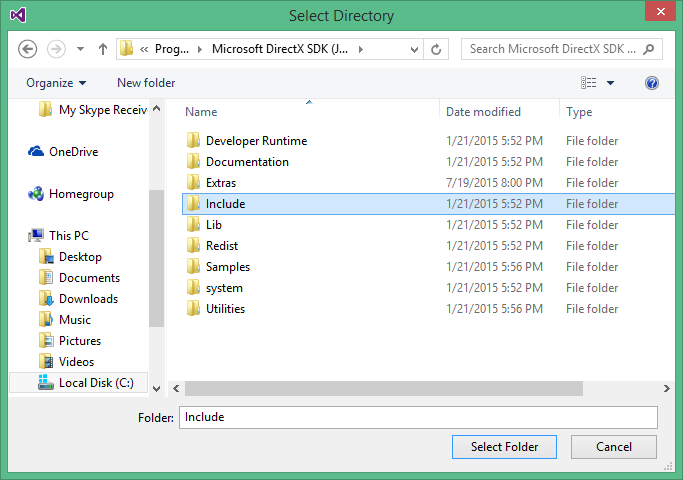Close the Select Directory dialog
Image resolution: width=683 pixels, height=480 pixels.
click(x=660, y=11)
